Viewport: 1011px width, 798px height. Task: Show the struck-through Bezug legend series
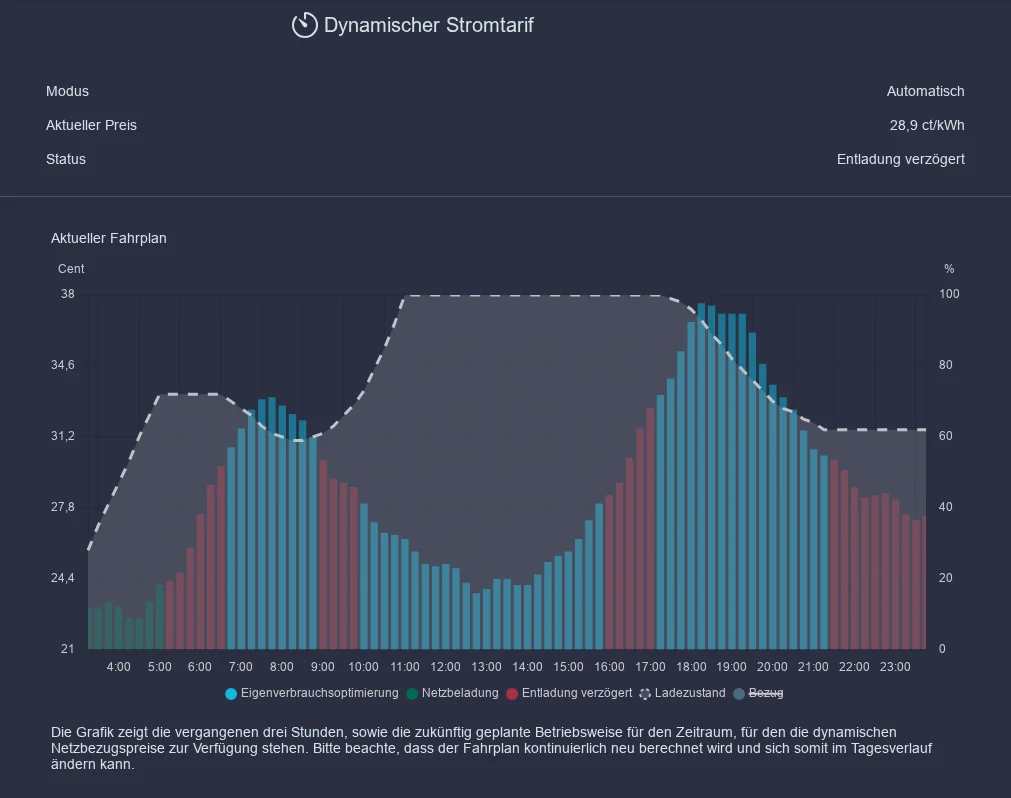[758, 694]
